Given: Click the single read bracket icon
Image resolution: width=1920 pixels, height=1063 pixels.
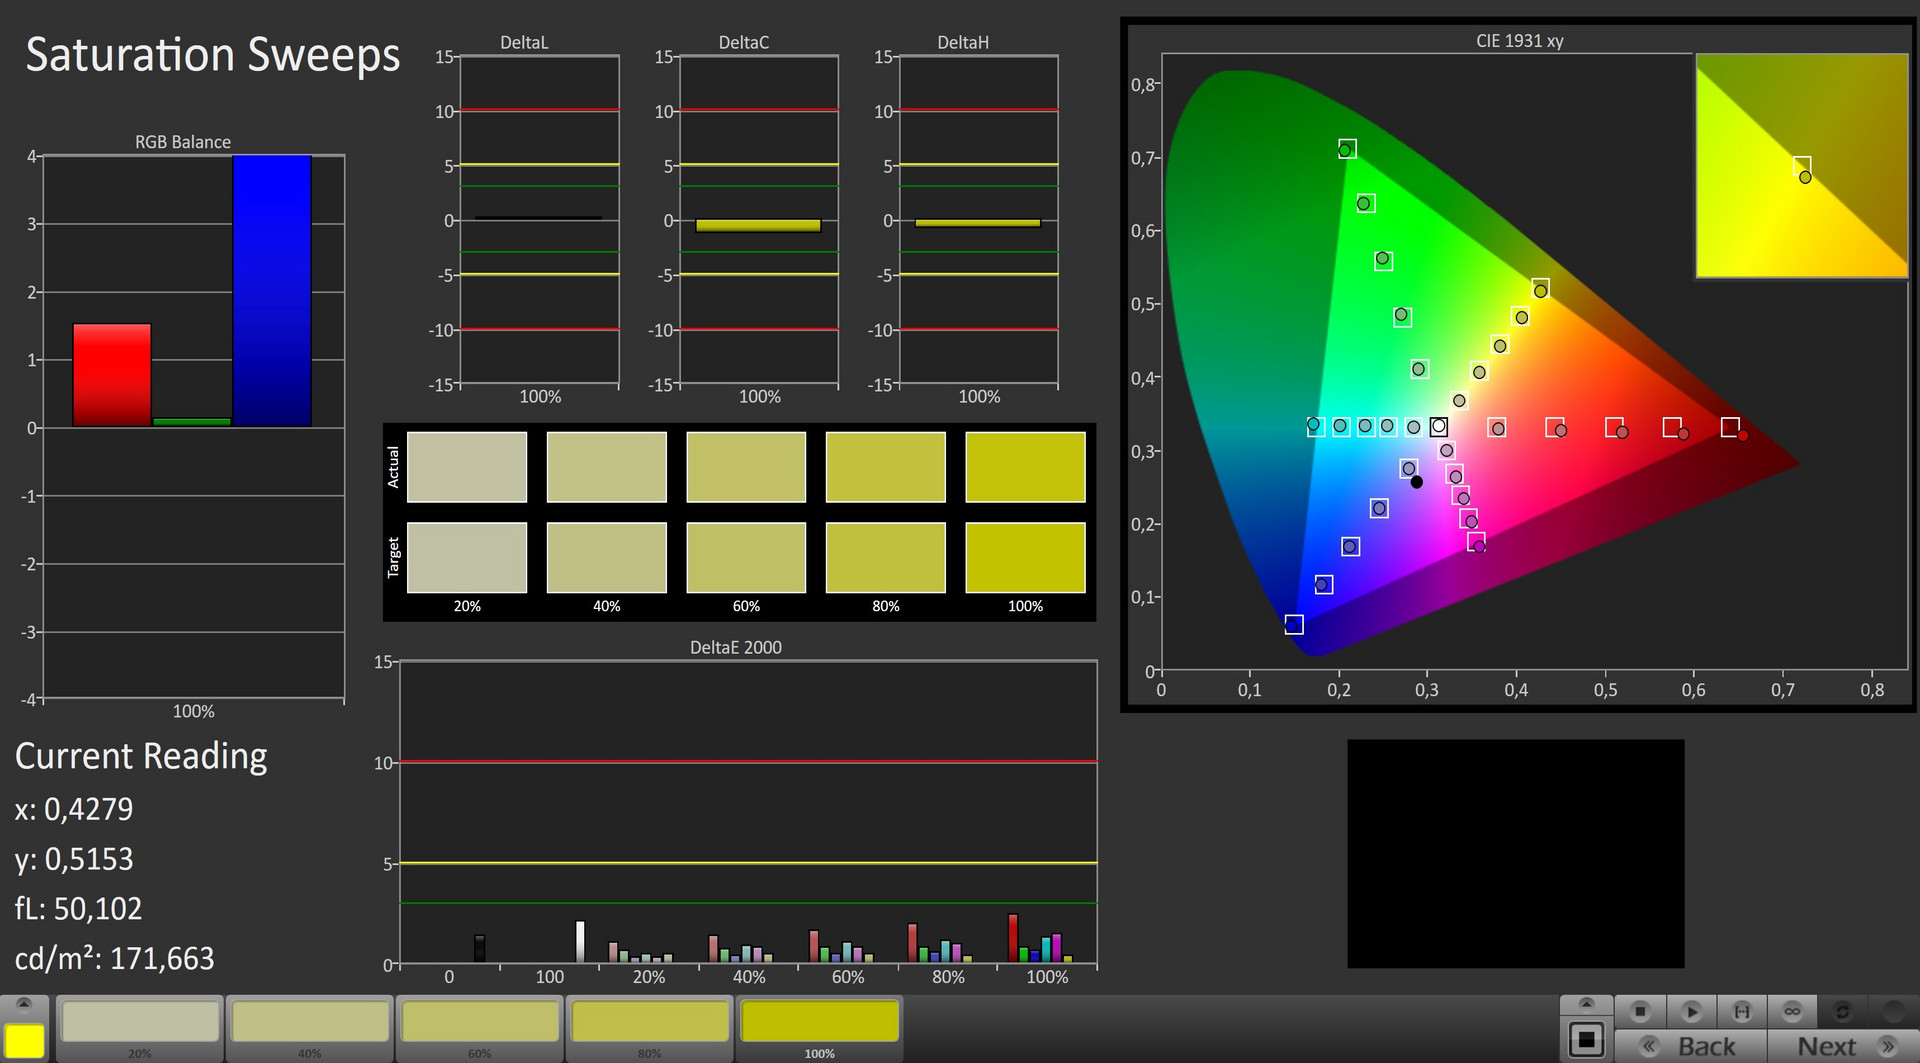Looking at the screenshot, I should 1741,1011.
